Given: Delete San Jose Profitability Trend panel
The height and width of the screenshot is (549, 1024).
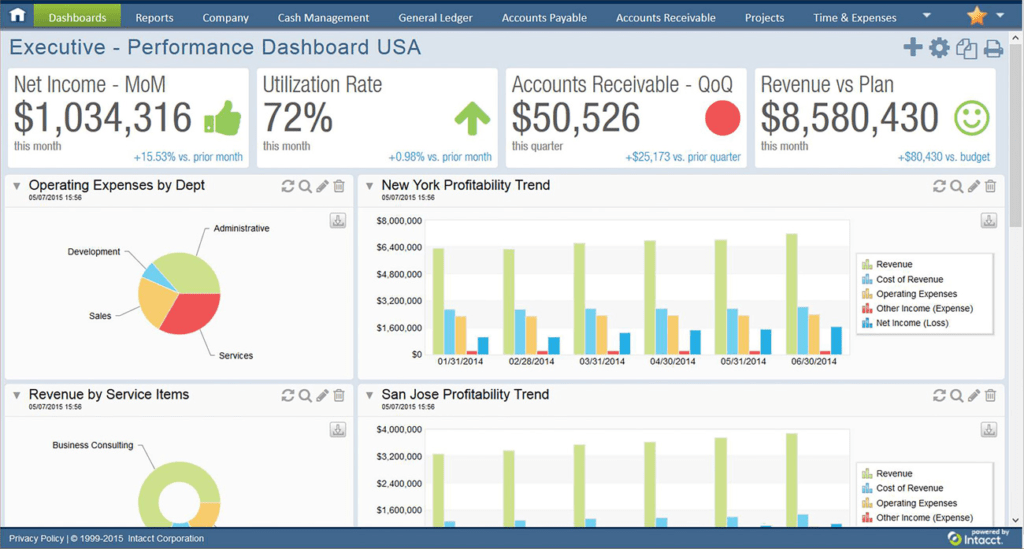Looking at the screenshot, I should click(991, 395).
